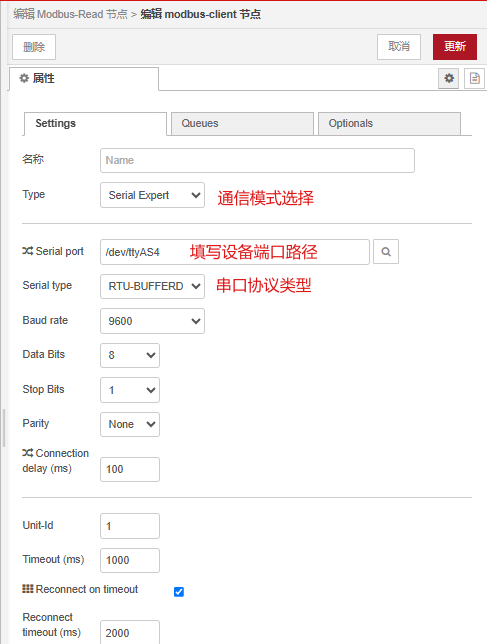Click the 删除 delete button

(34, 47)
